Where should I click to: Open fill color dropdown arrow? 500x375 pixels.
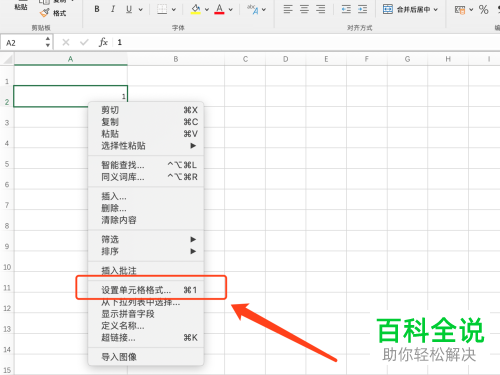tap(207, 10)
